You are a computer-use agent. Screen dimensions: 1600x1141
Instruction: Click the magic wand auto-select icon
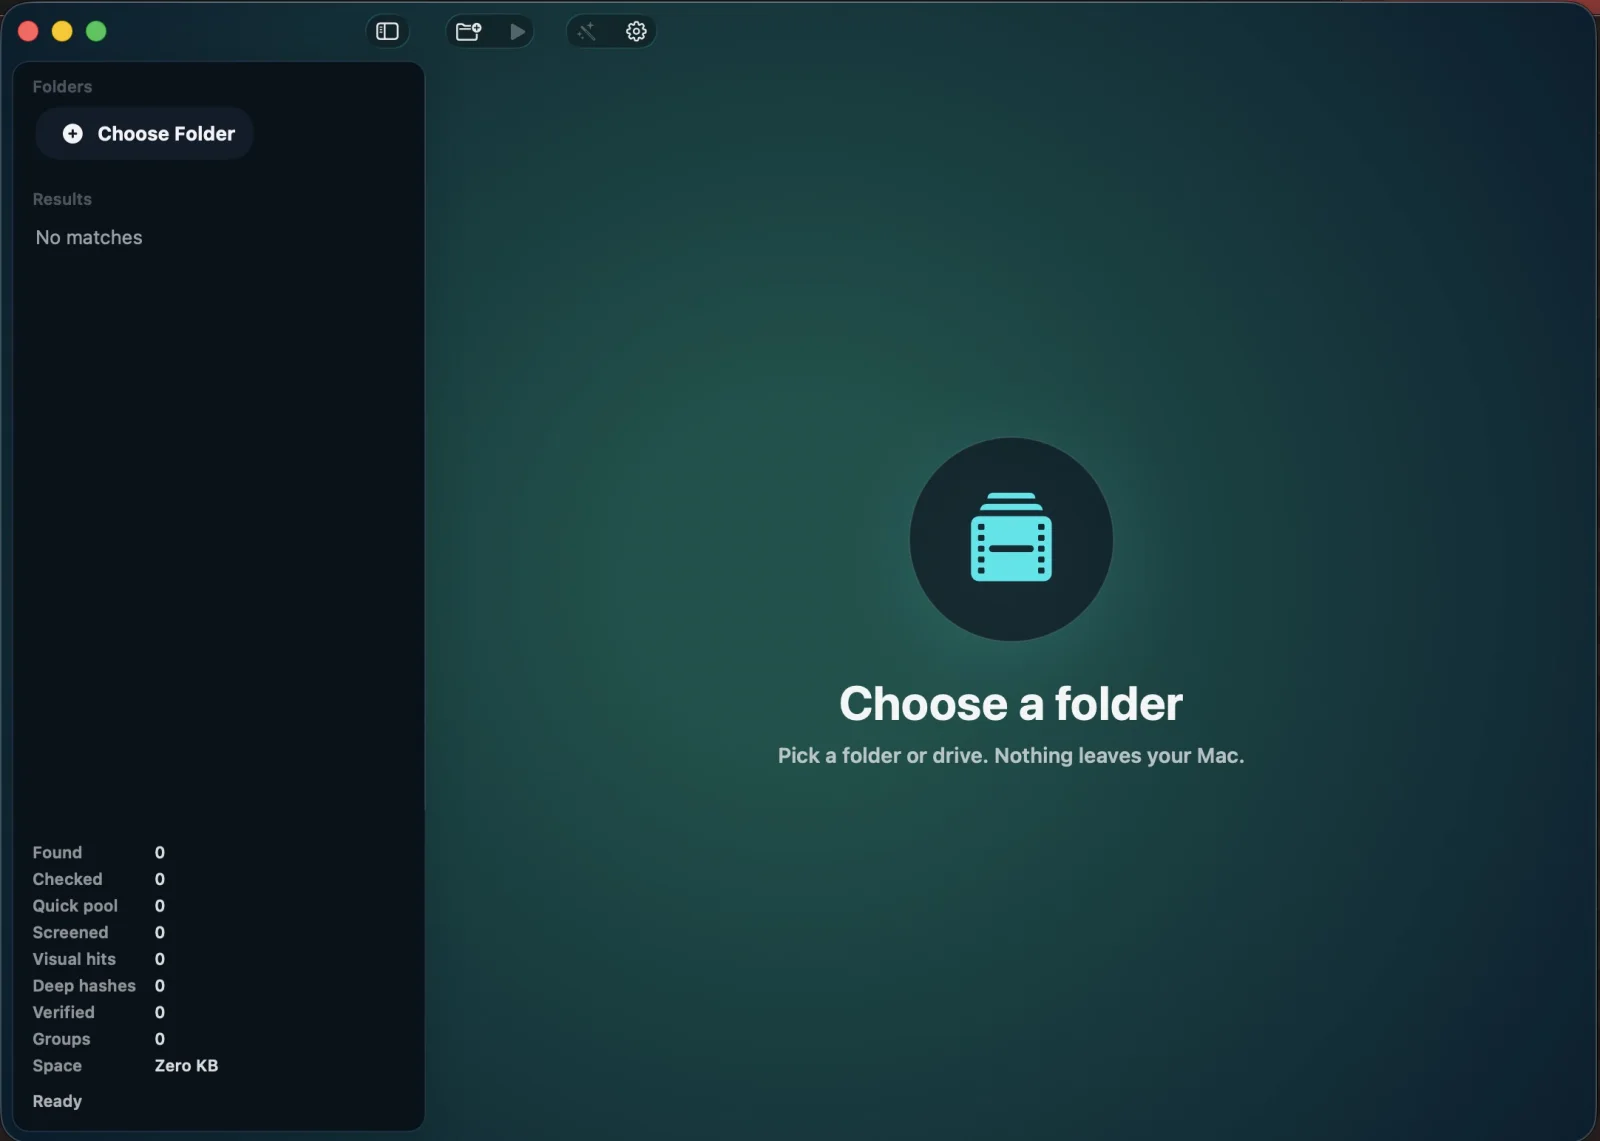point(587,32)
